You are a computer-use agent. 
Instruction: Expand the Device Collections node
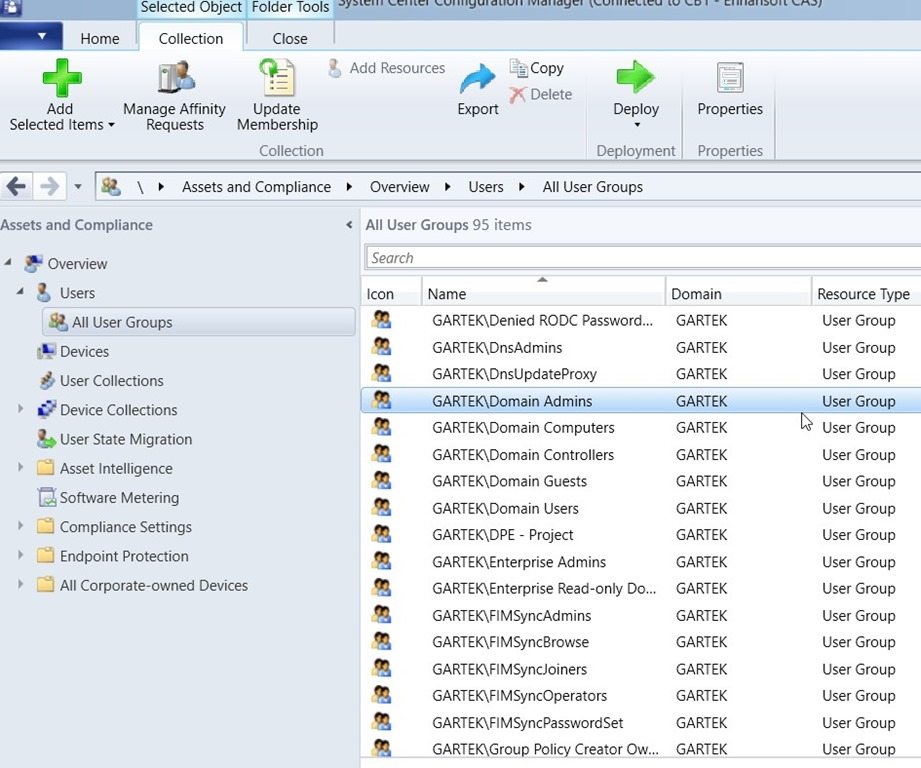[21, 408]
